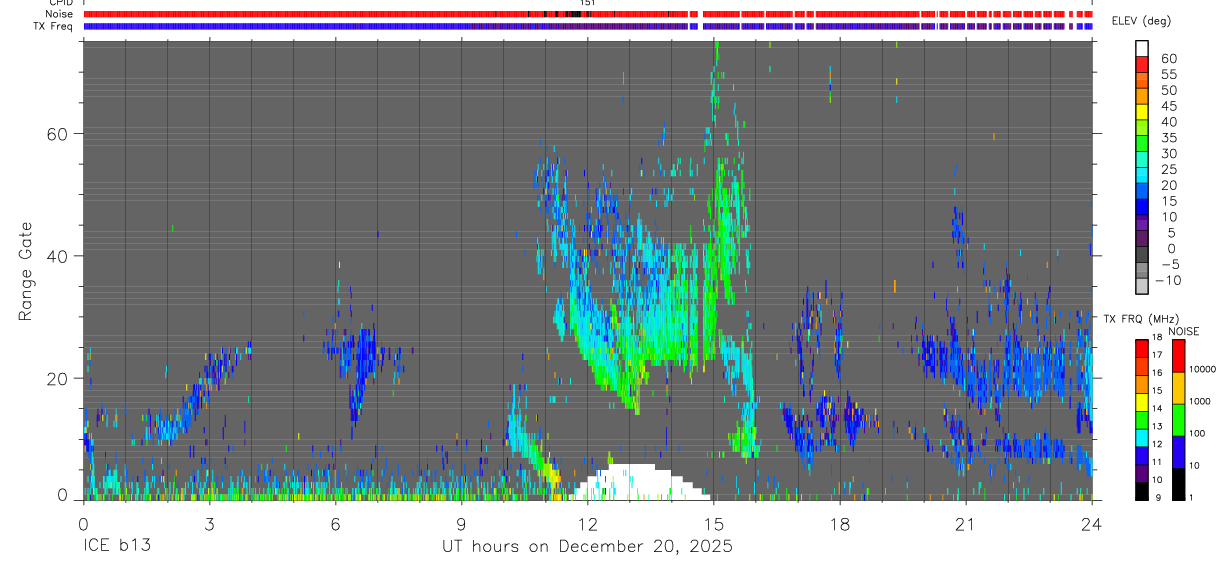Click the 'Range Gate' y-axis title
Screen dimensions: 1228x567
[26, 272]
